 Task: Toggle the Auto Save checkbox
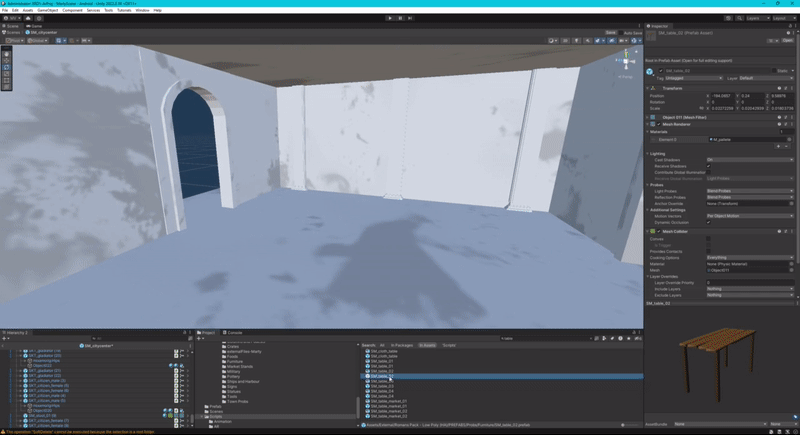(x=621, y=32)
